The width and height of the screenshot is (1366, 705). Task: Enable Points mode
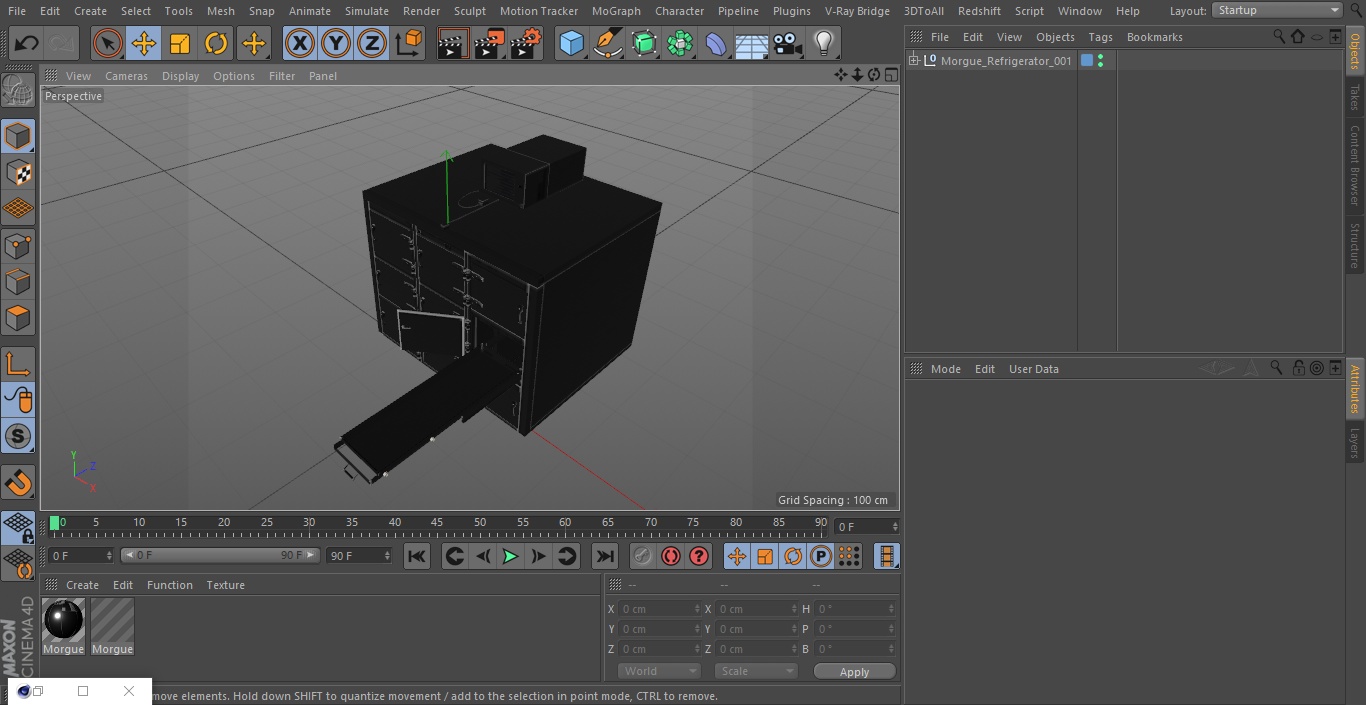pyautogui.click(x=18, y=246)
